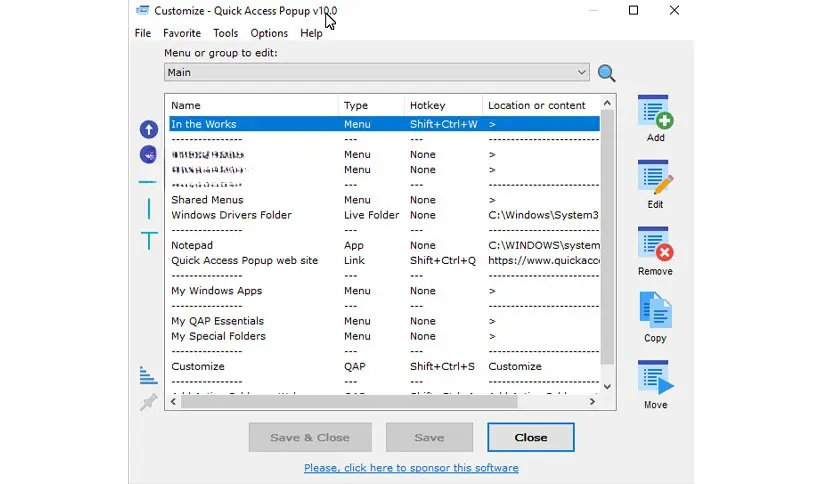Click the Remove favorite icon

[655, 245]
